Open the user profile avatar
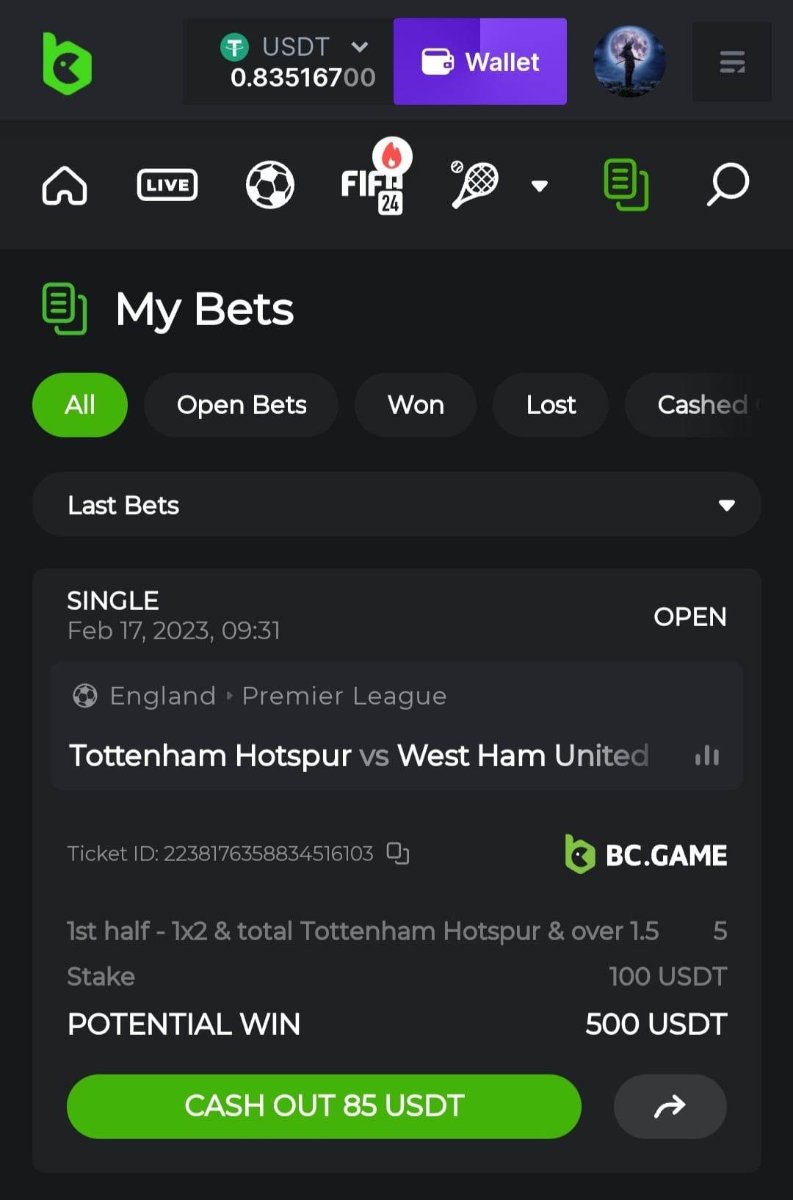Image resolution: width=793 pixels, height=1200 pixels. coord(630,62)
